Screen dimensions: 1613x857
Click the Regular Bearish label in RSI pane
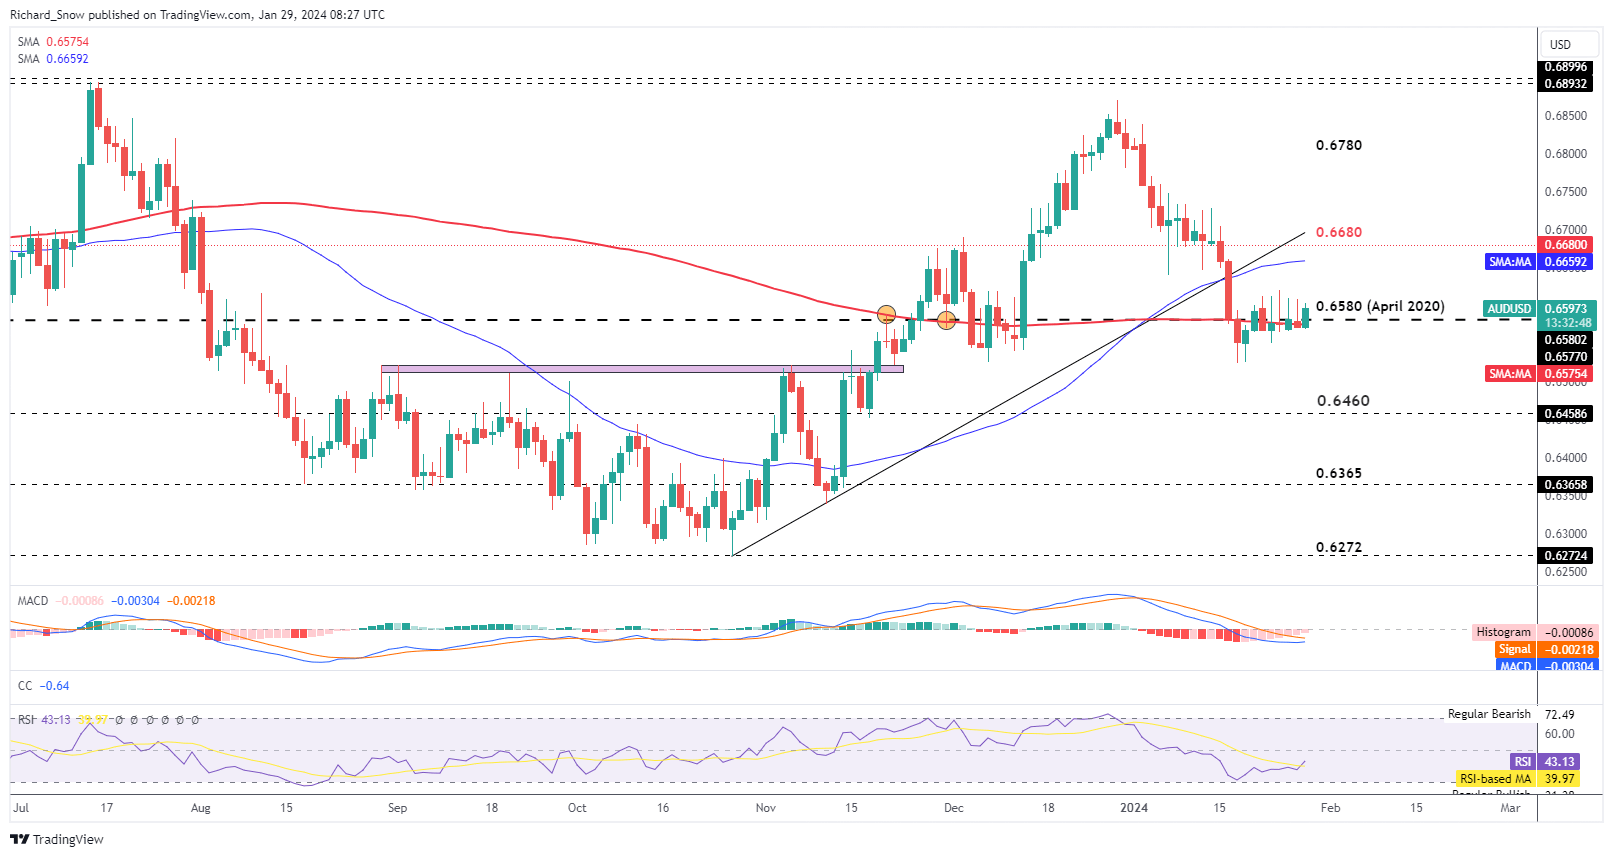[1489, 714]
